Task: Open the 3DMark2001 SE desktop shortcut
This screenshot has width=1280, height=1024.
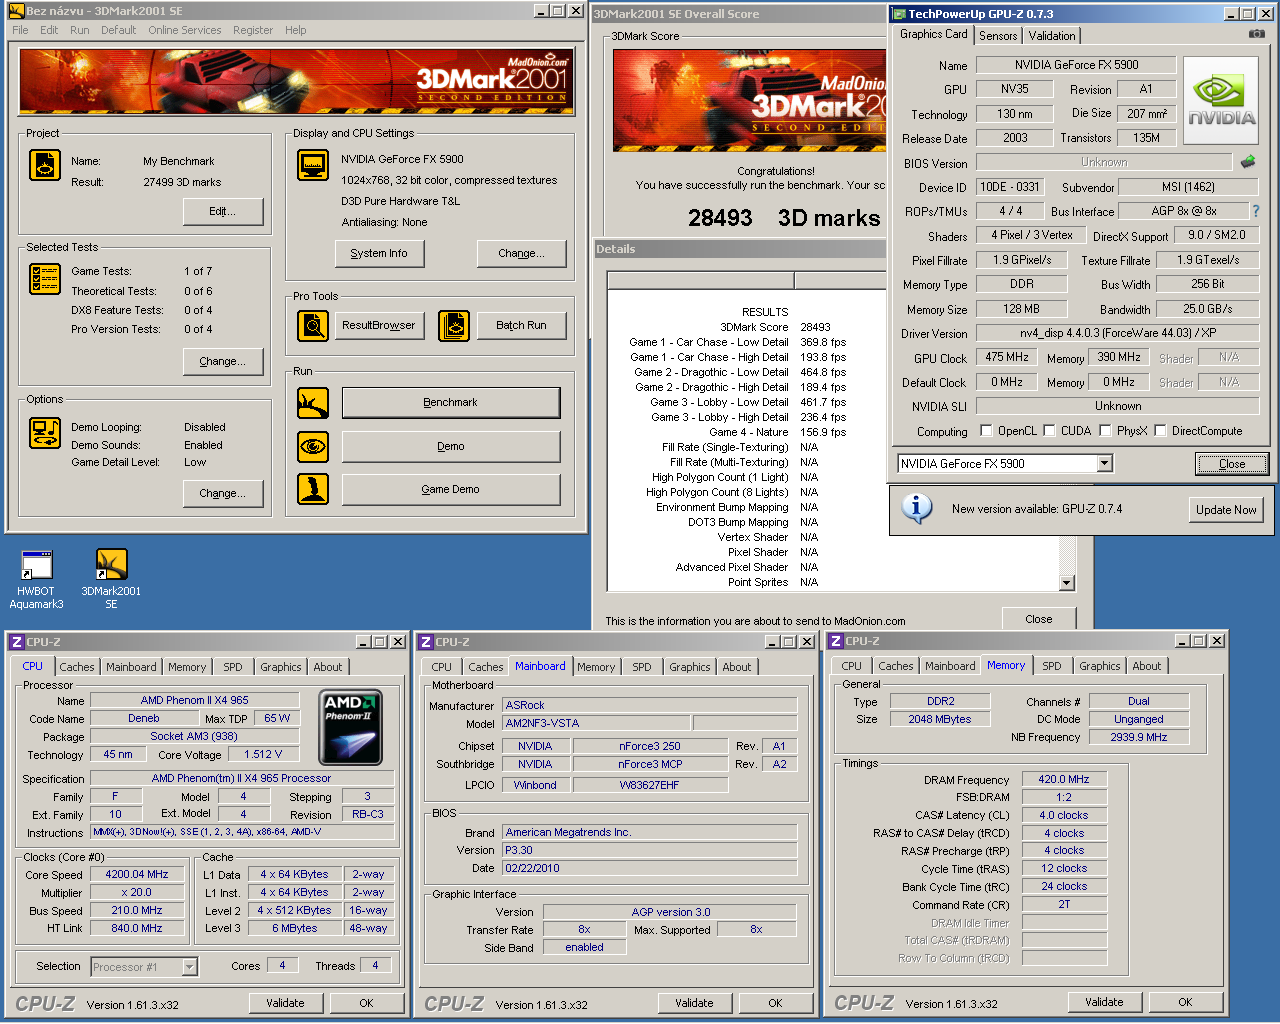Action: (x=111, y=579)
